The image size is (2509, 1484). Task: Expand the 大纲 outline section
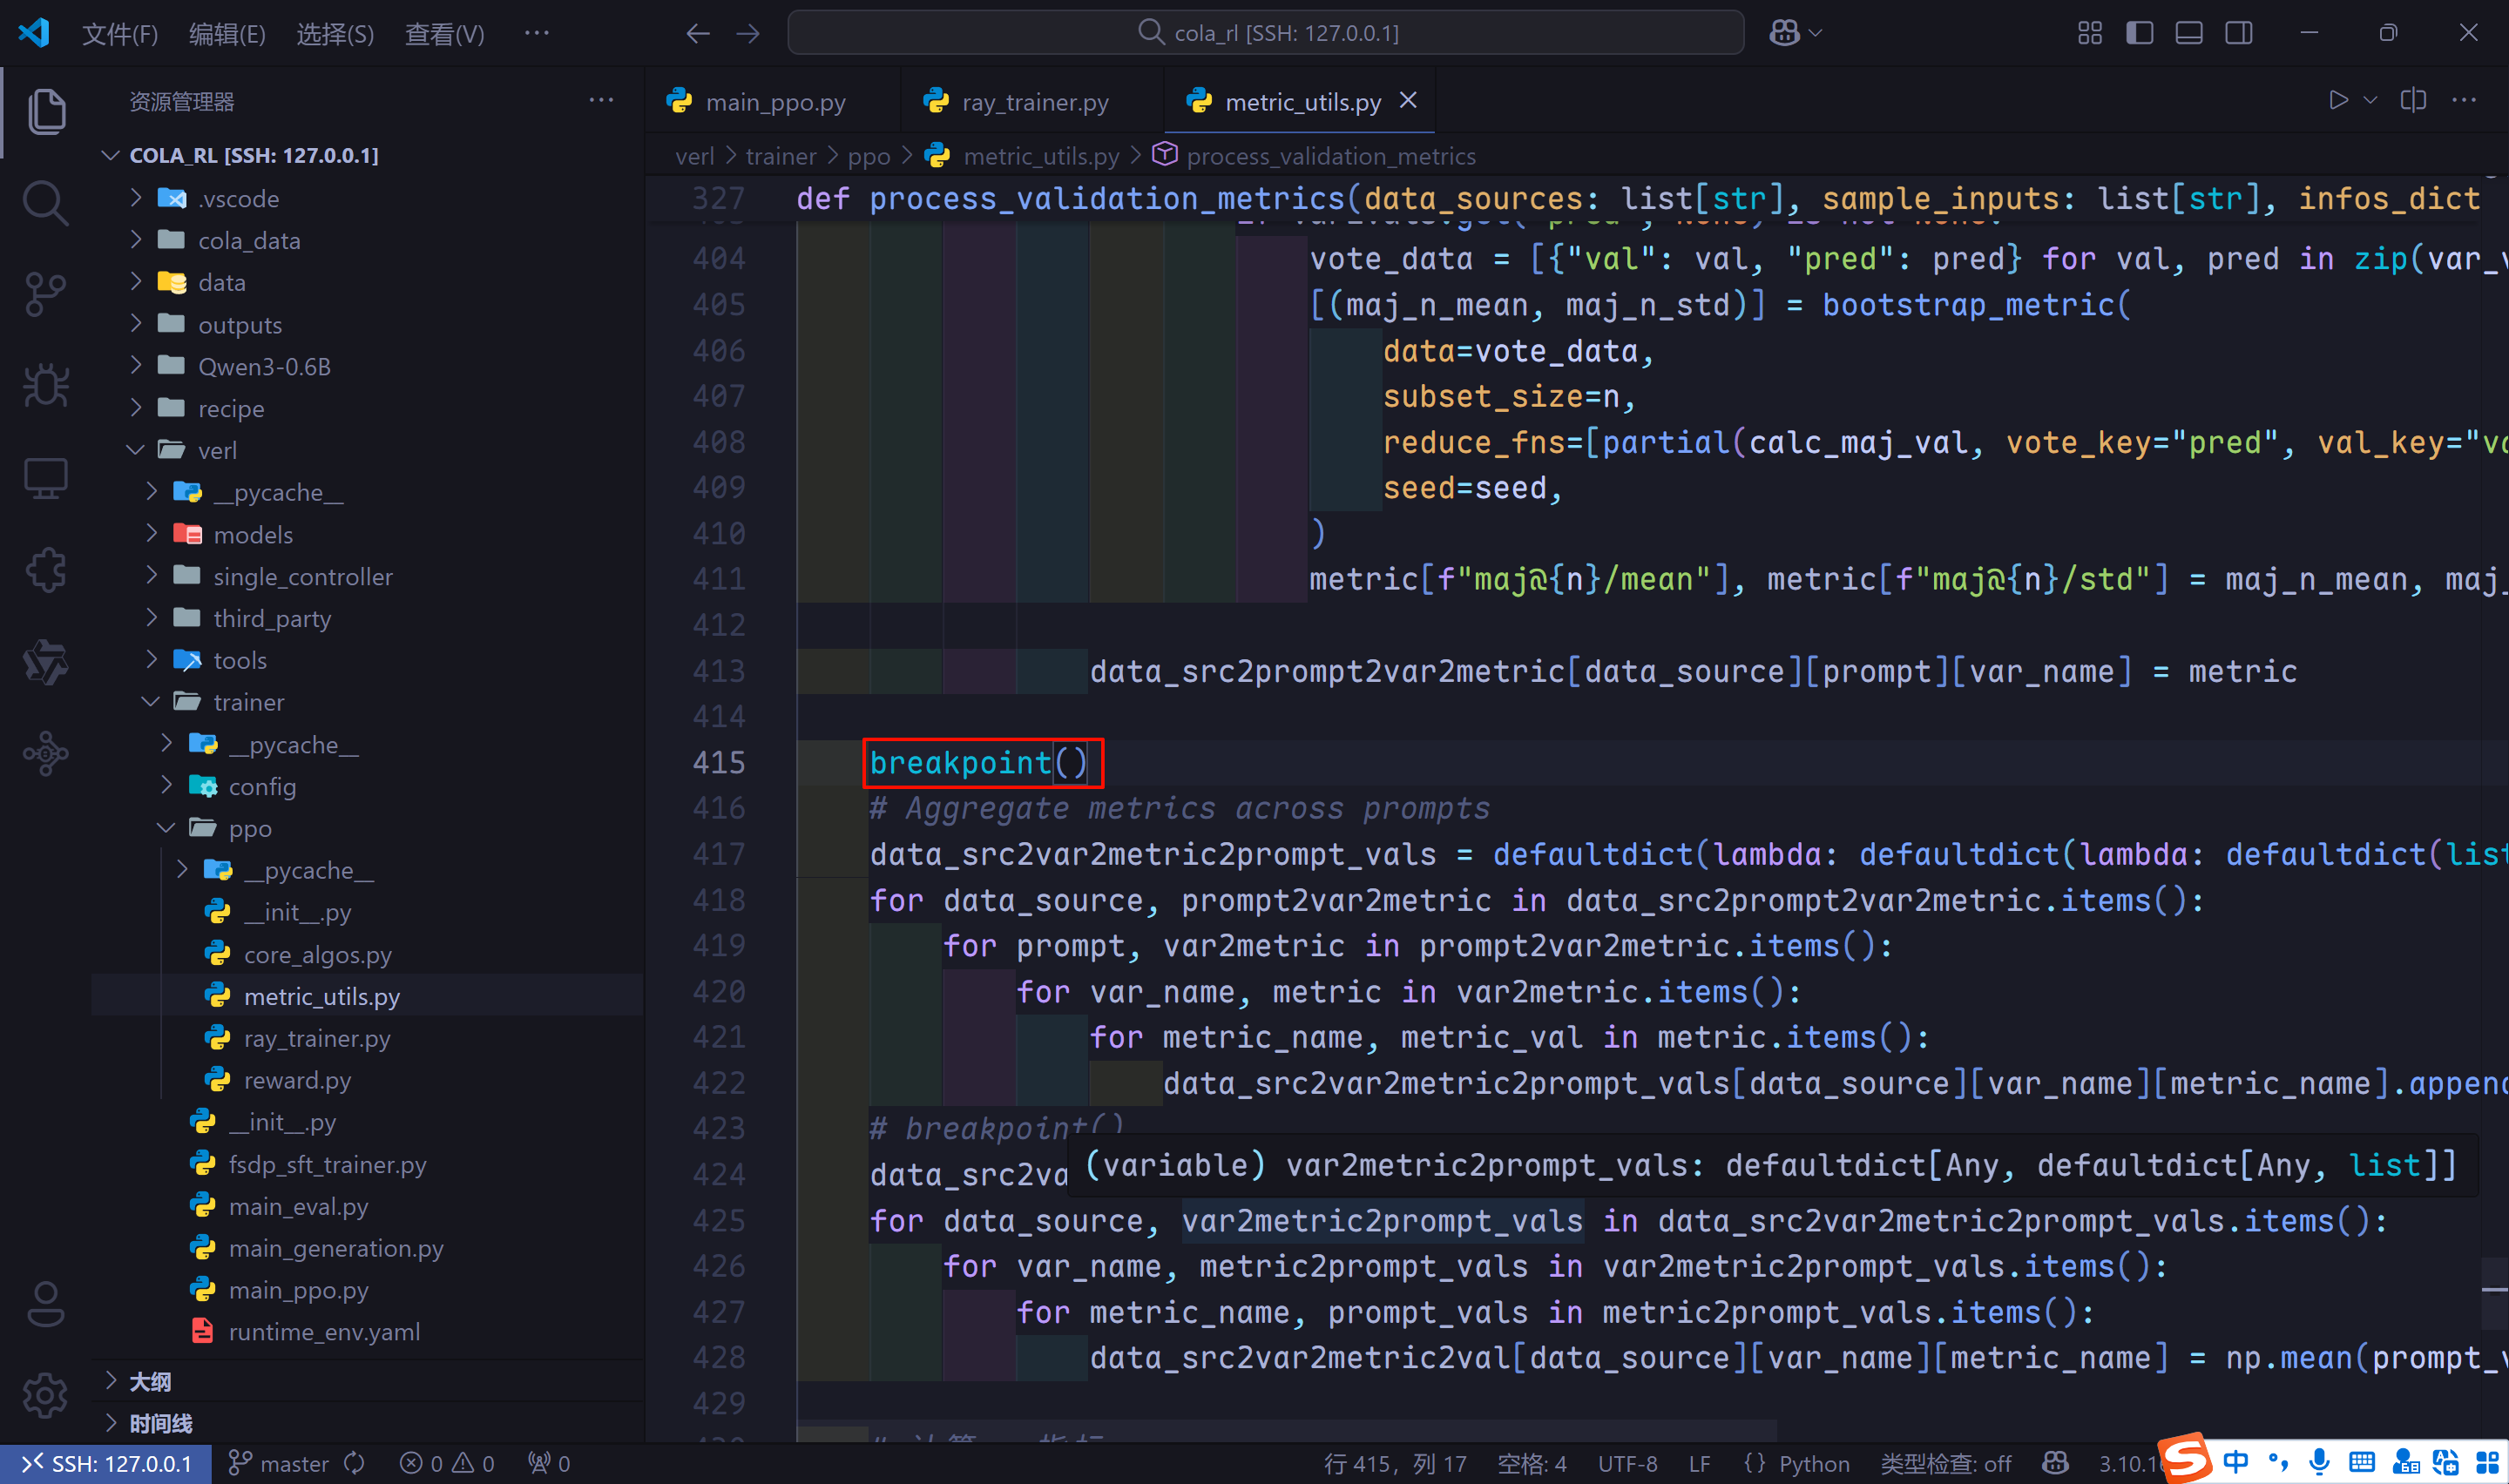coord(150,1381)
